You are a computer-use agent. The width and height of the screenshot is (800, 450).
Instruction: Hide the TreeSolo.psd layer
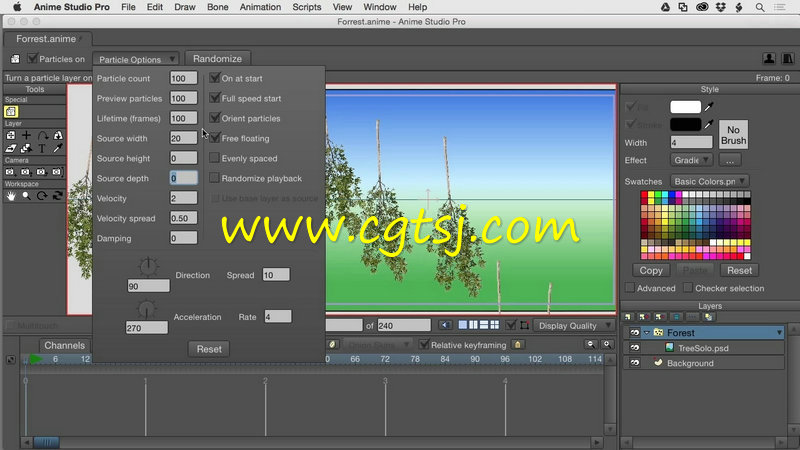(x=634, y=348)
